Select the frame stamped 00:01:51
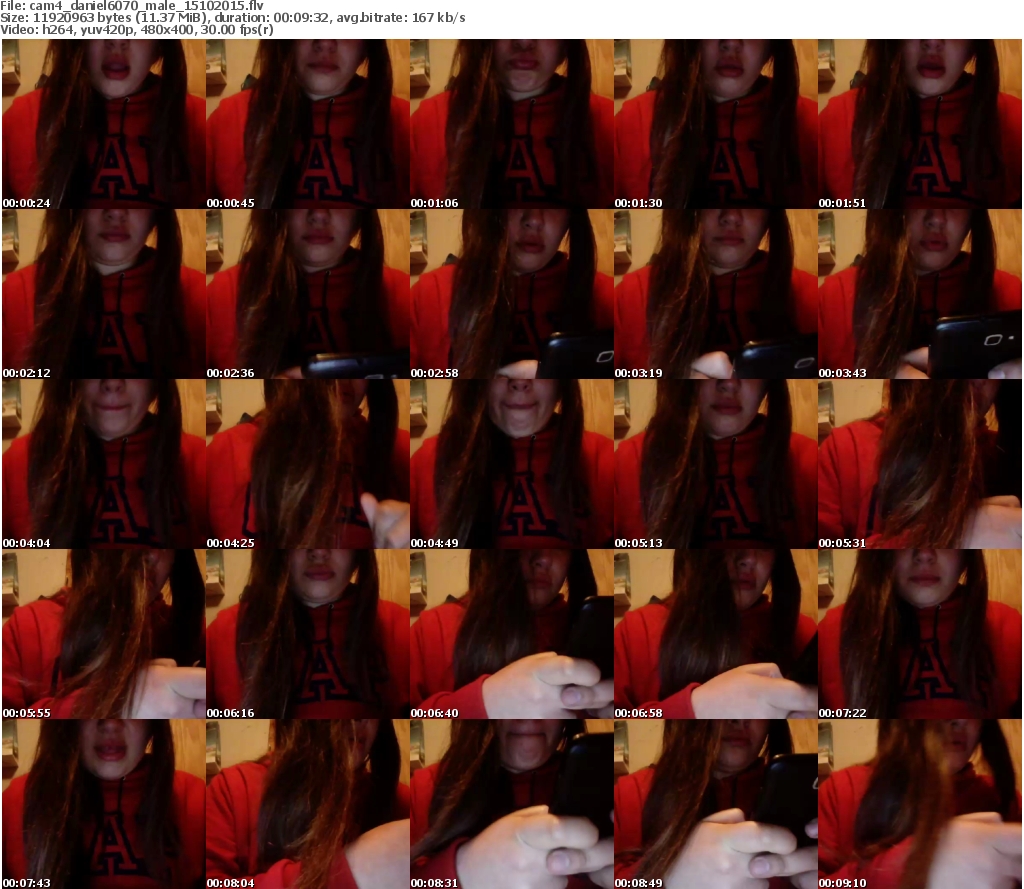 pyautogui.click(x=920, y=124)
